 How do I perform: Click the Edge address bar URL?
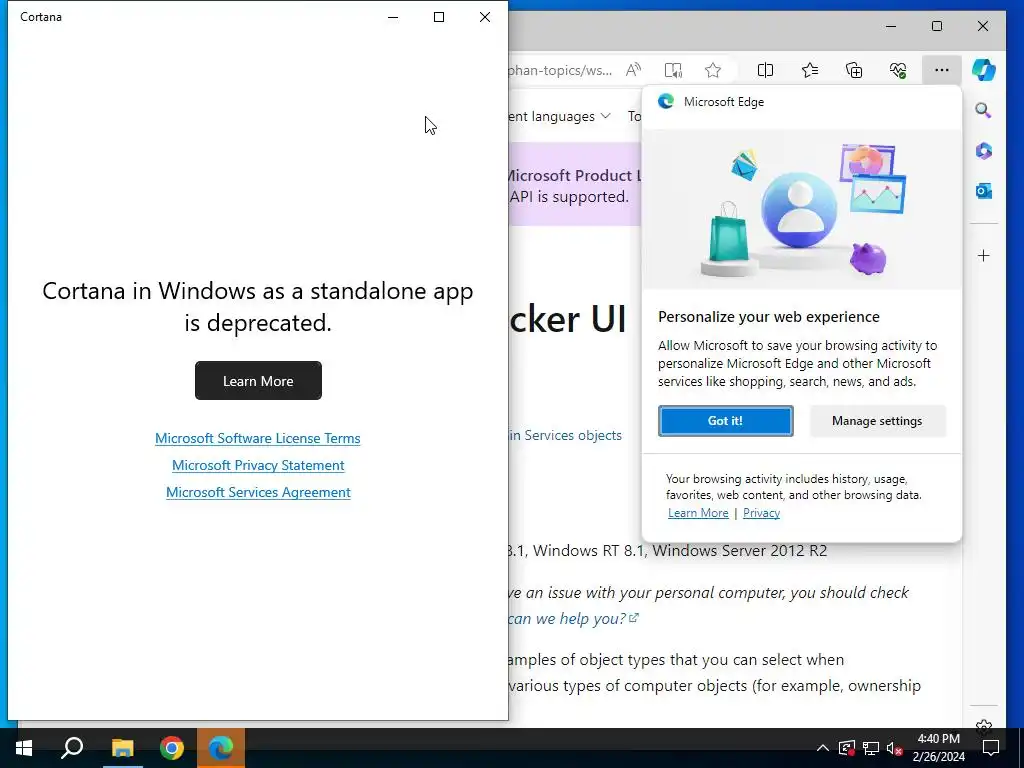click(x=560, y=70)
